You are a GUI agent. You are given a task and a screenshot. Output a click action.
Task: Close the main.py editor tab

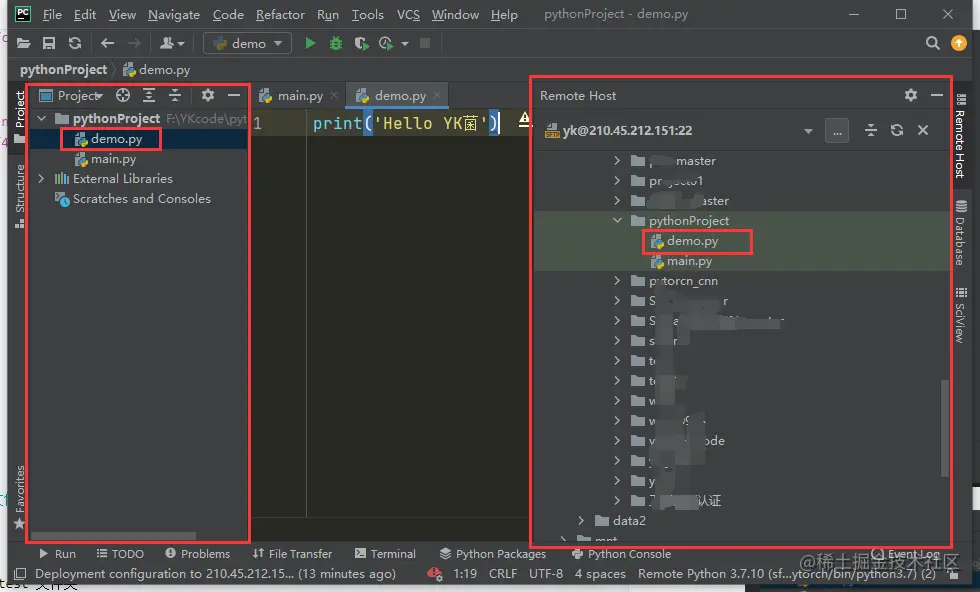point(334,95)
